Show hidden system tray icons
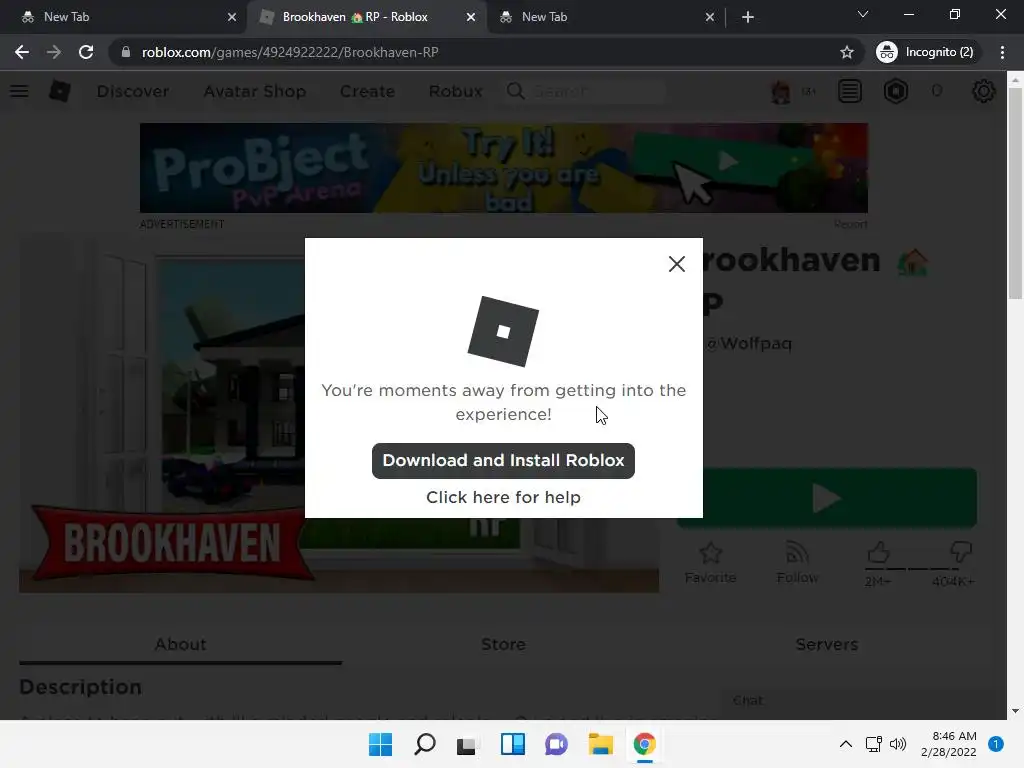The width and height of the screenshot is (1024, 768). pos(845,744)
